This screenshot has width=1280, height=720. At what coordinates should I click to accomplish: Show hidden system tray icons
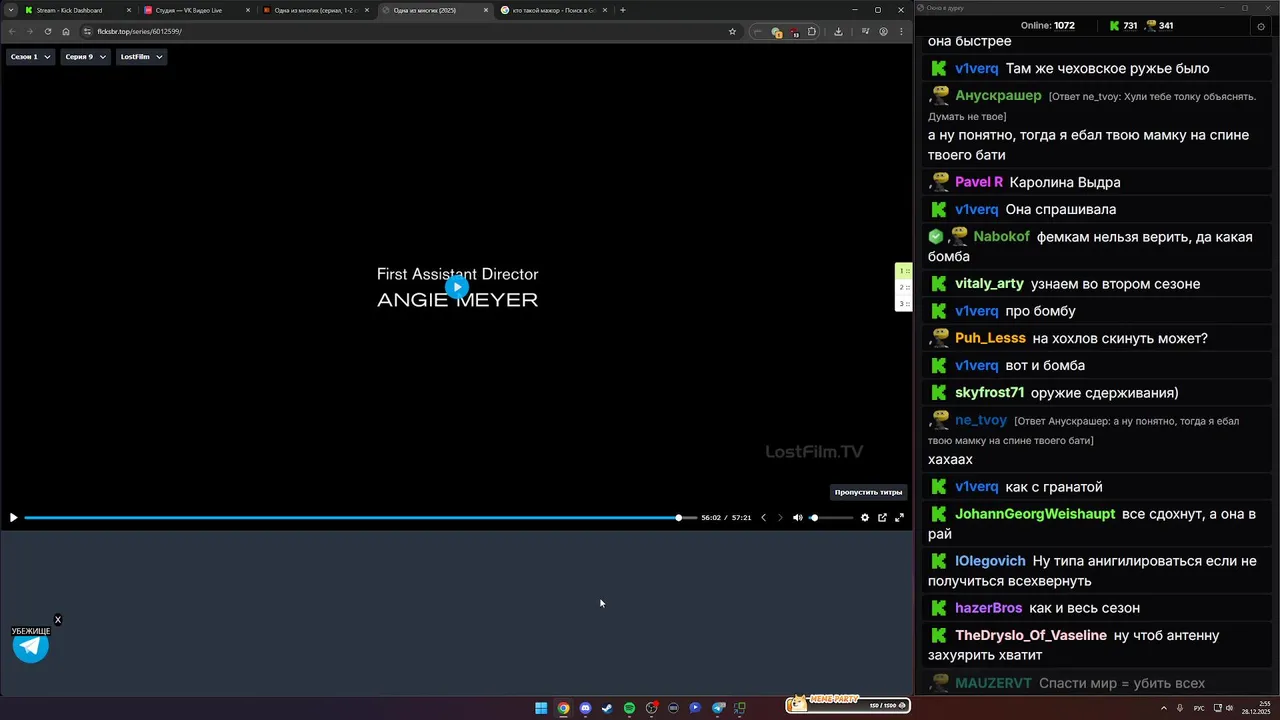(x=1164, y=708)
